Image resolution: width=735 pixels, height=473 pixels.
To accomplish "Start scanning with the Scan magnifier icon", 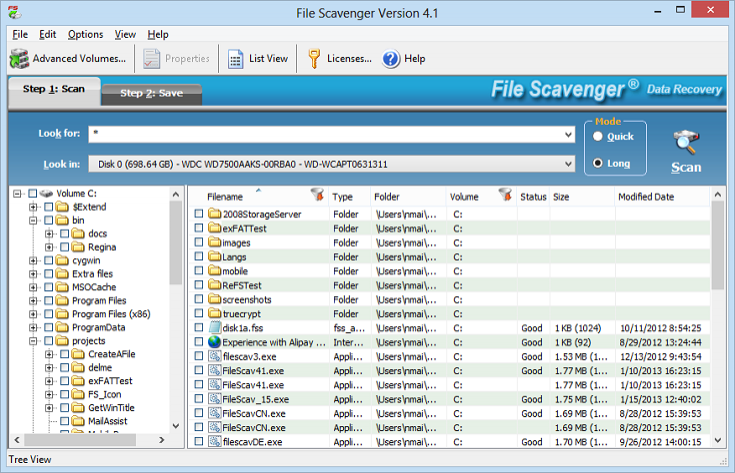I will pyautogui.click(x=686, y=143).
